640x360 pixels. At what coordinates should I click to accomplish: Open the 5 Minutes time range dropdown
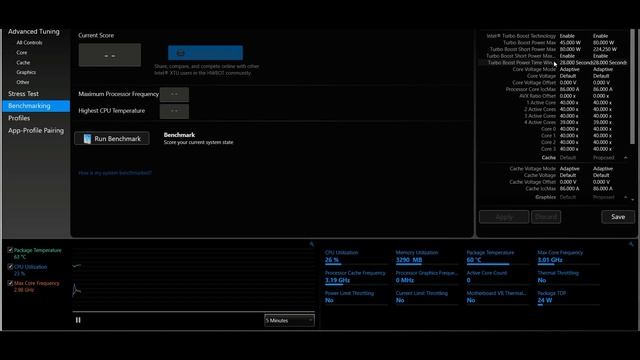pos(289,320)
